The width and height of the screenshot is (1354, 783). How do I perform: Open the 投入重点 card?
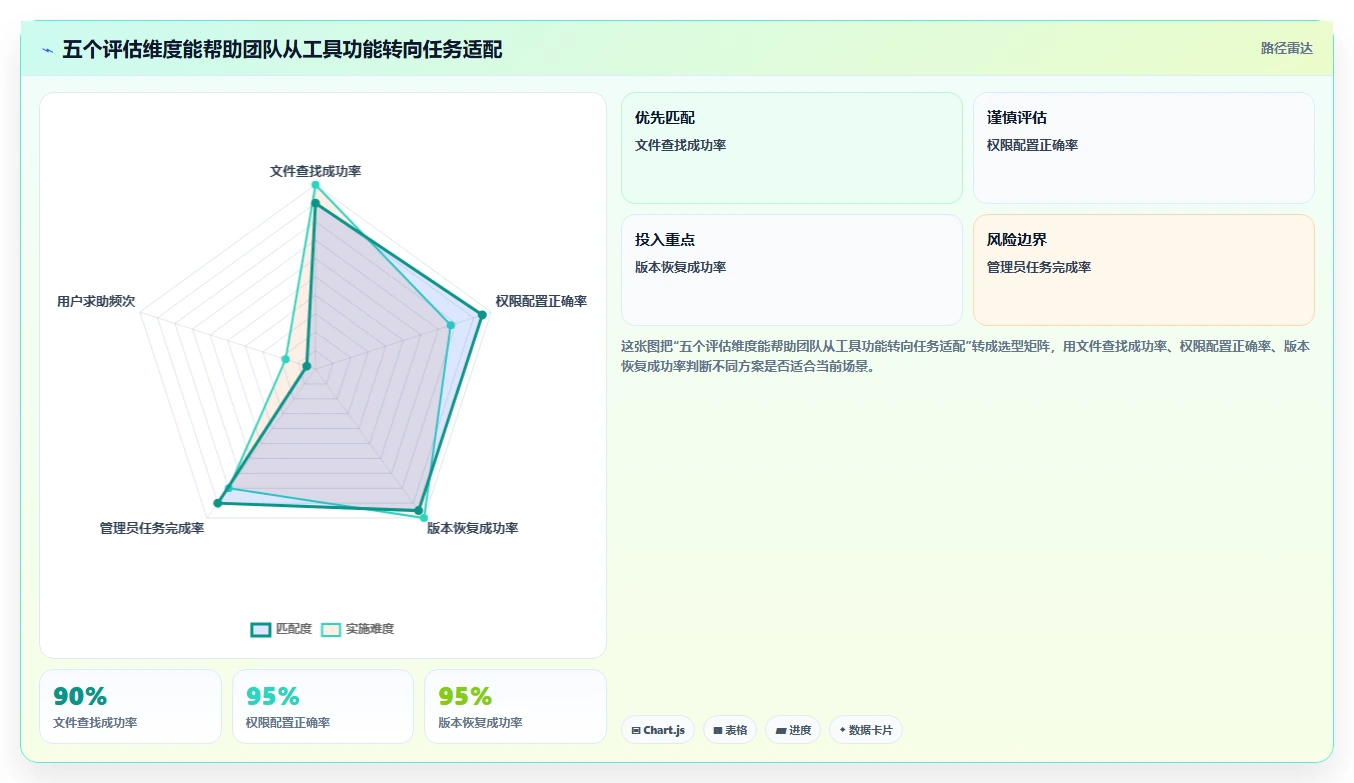[x=791, y=270]
